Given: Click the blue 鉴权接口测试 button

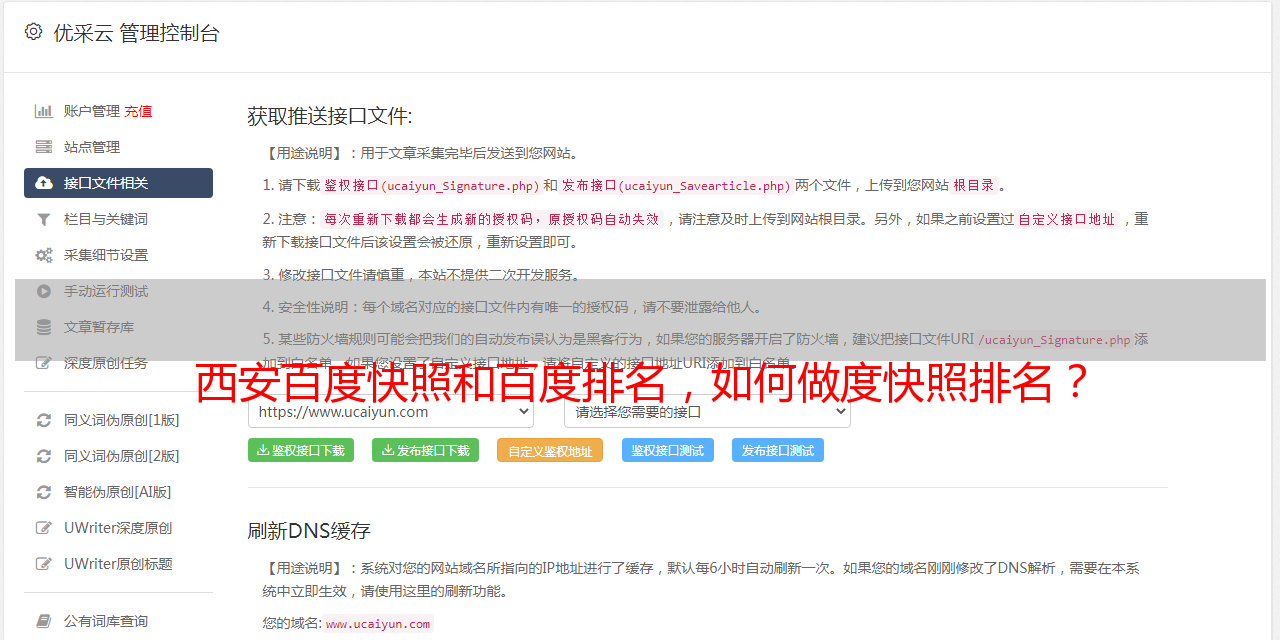Looking at the screenshot, I should (668, 450).
